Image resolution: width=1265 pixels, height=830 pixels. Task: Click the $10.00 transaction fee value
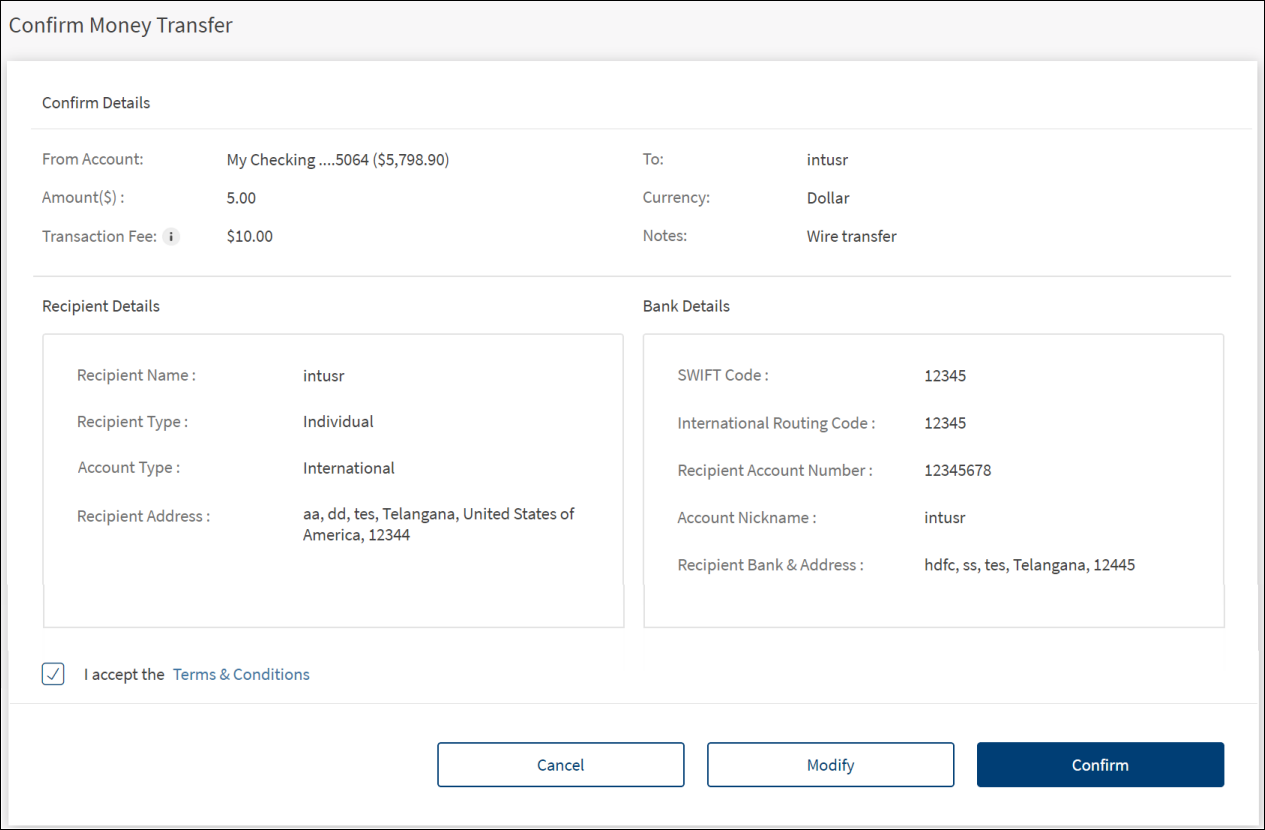(x=249, y=237)
